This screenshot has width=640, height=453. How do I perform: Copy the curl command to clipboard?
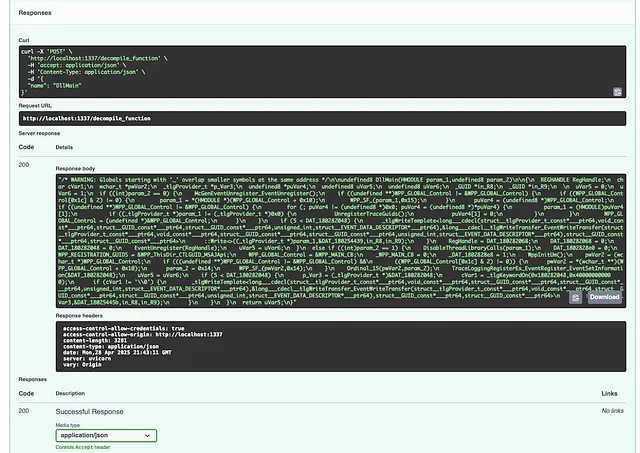pyautogui.click(x=618, y=92)
